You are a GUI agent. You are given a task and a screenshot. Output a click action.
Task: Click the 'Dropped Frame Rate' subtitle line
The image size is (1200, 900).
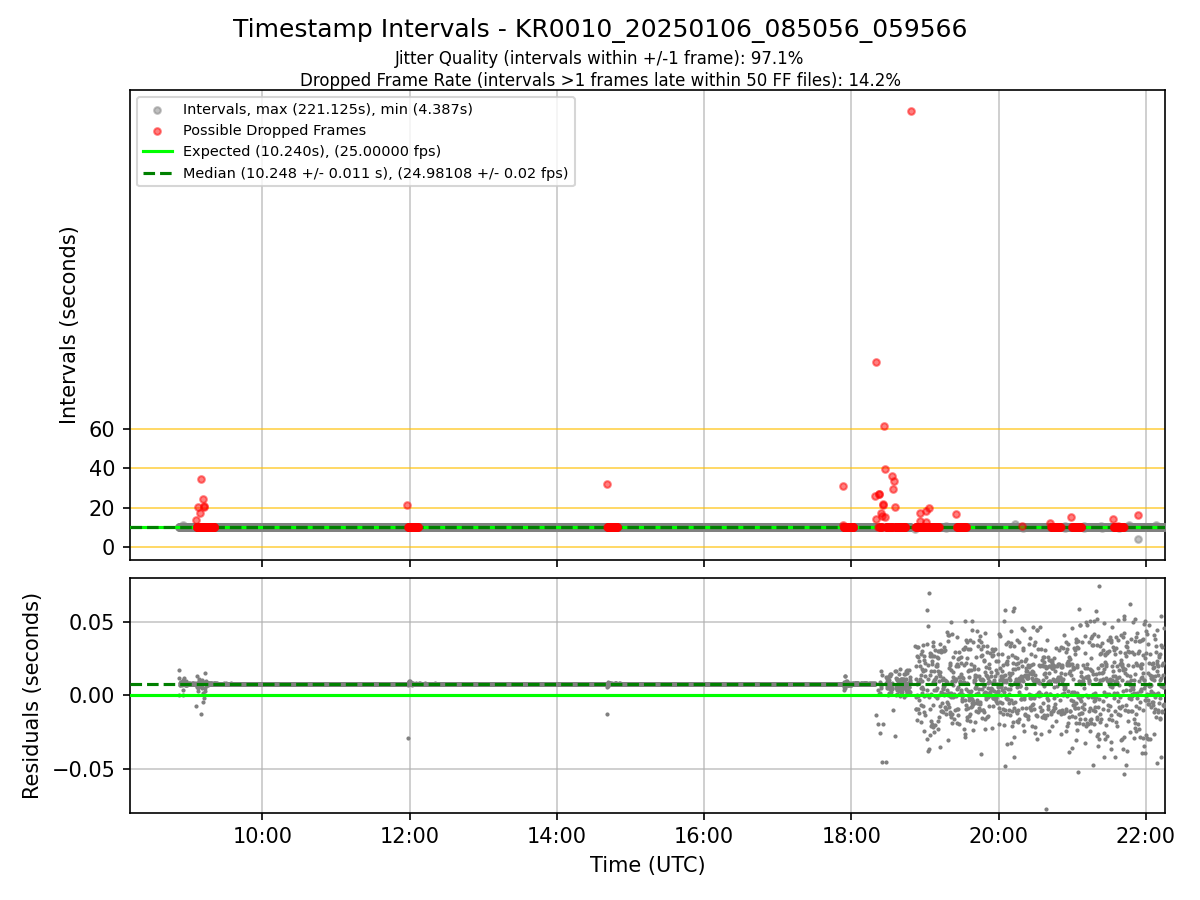point(600,80)
